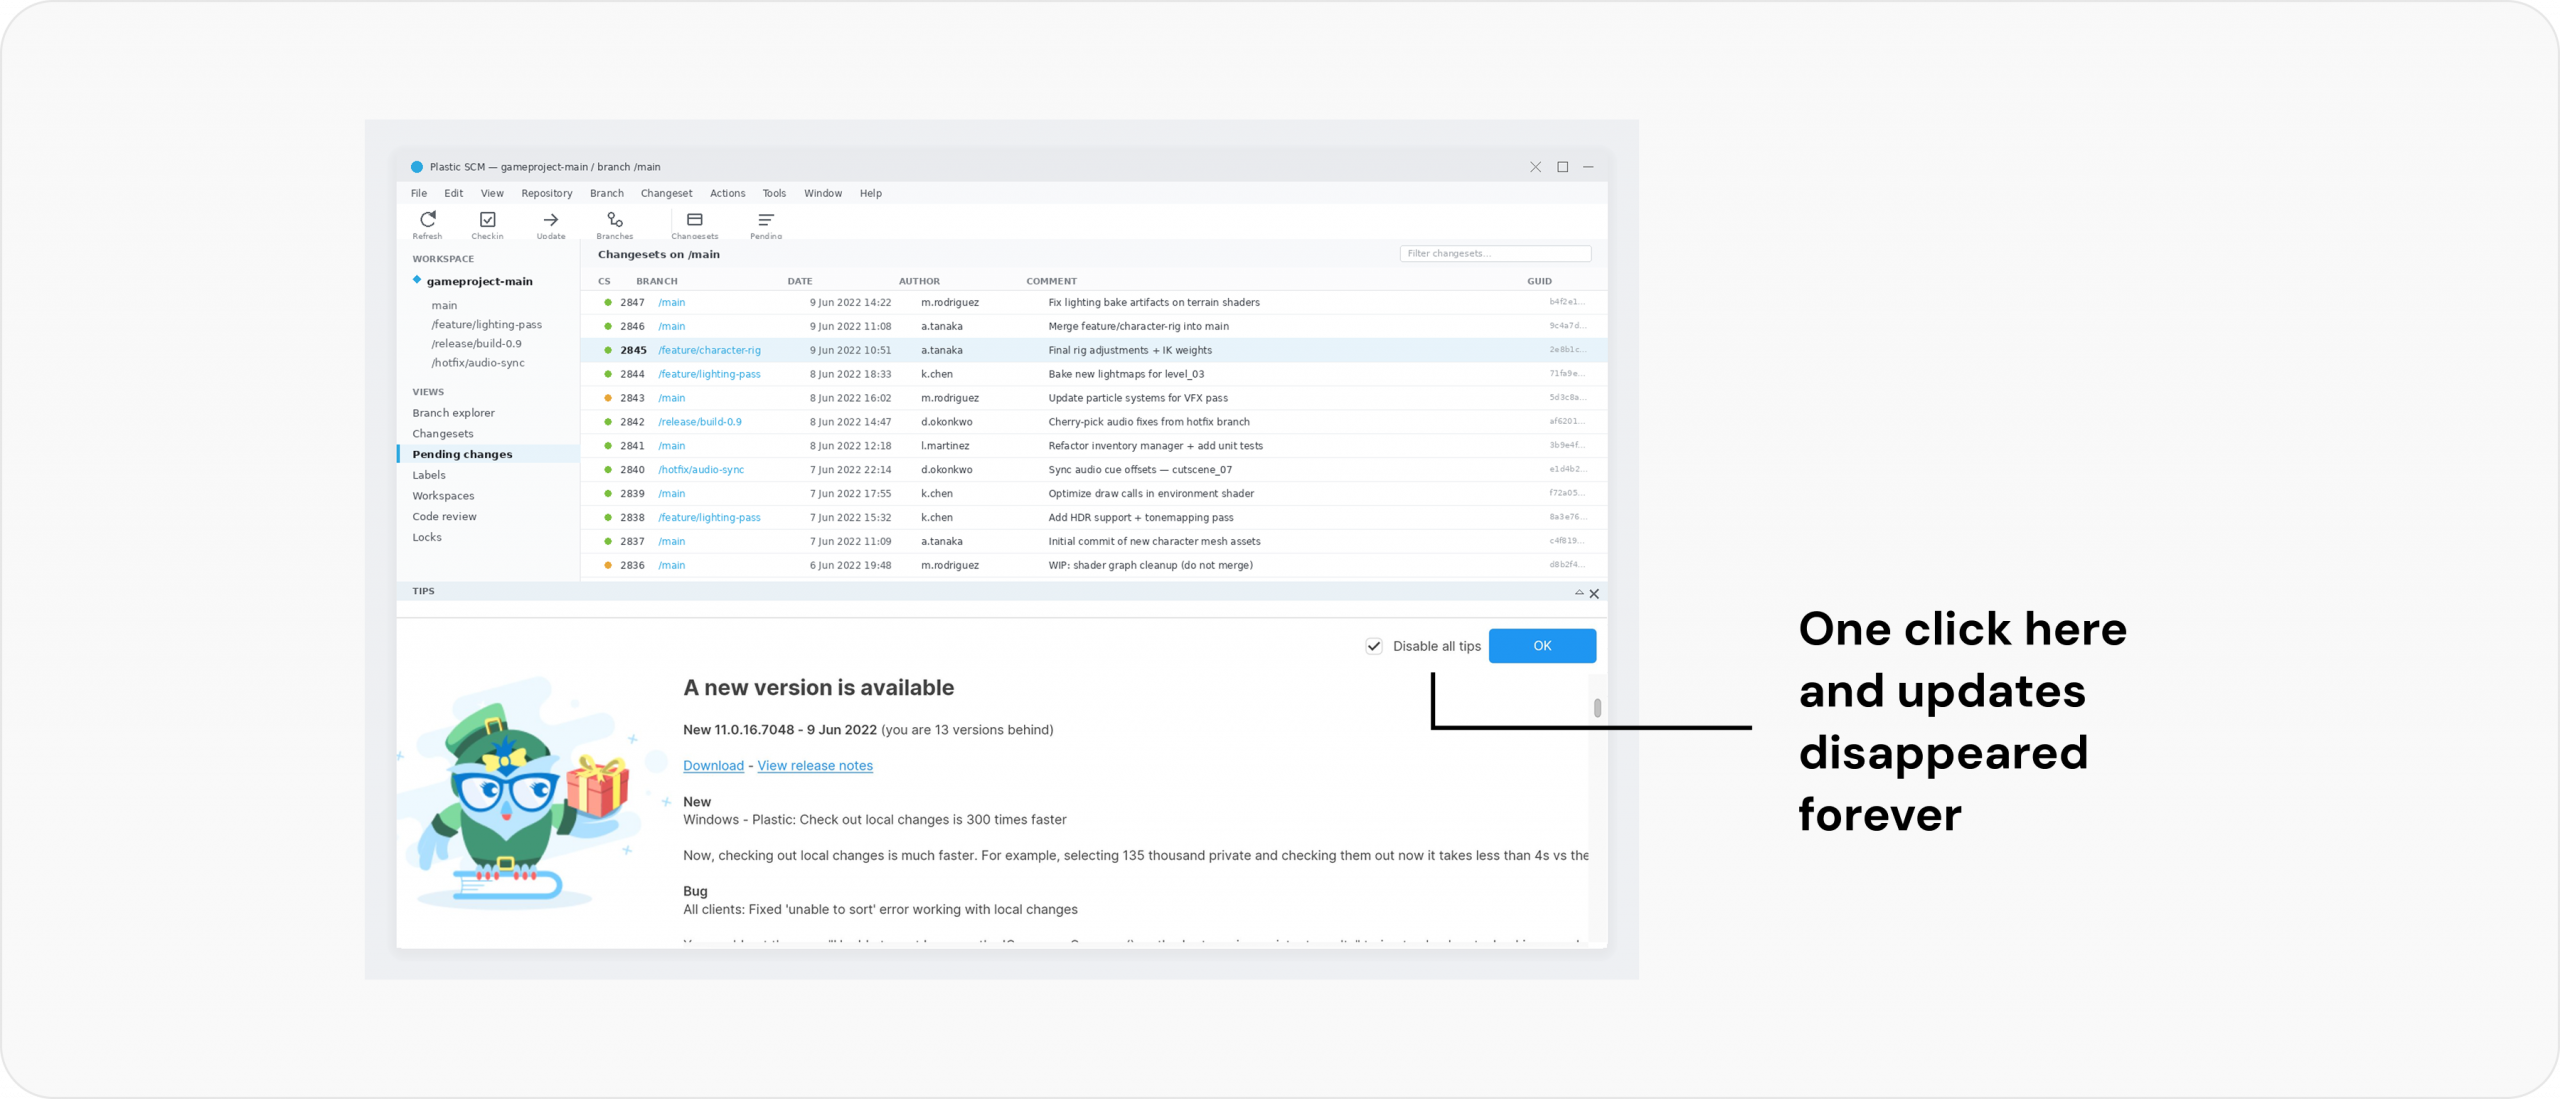The height and width of the screenshot is (1099, 2560).
Task: Select comment "Initial commit of new character mesh assets"
Action: pyautogui.click(x=1154, y=542)
